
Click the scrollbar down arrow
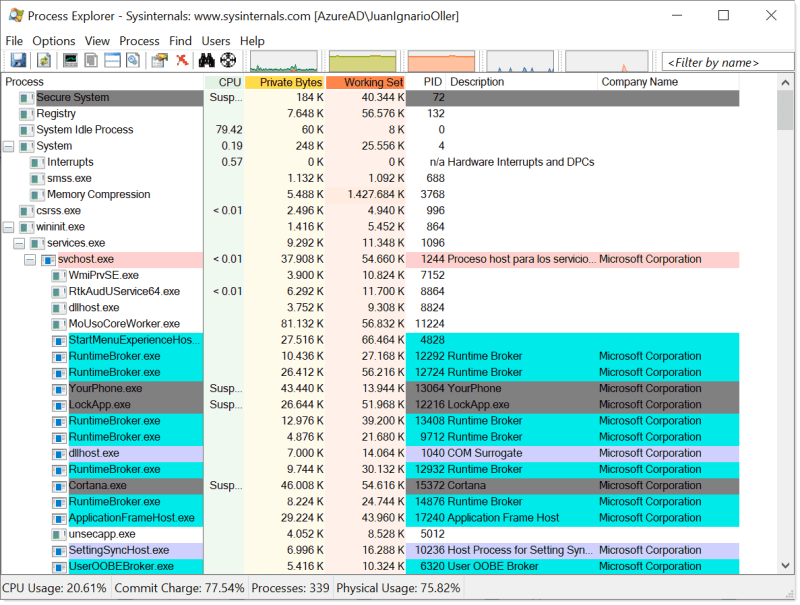click(785, 565)
